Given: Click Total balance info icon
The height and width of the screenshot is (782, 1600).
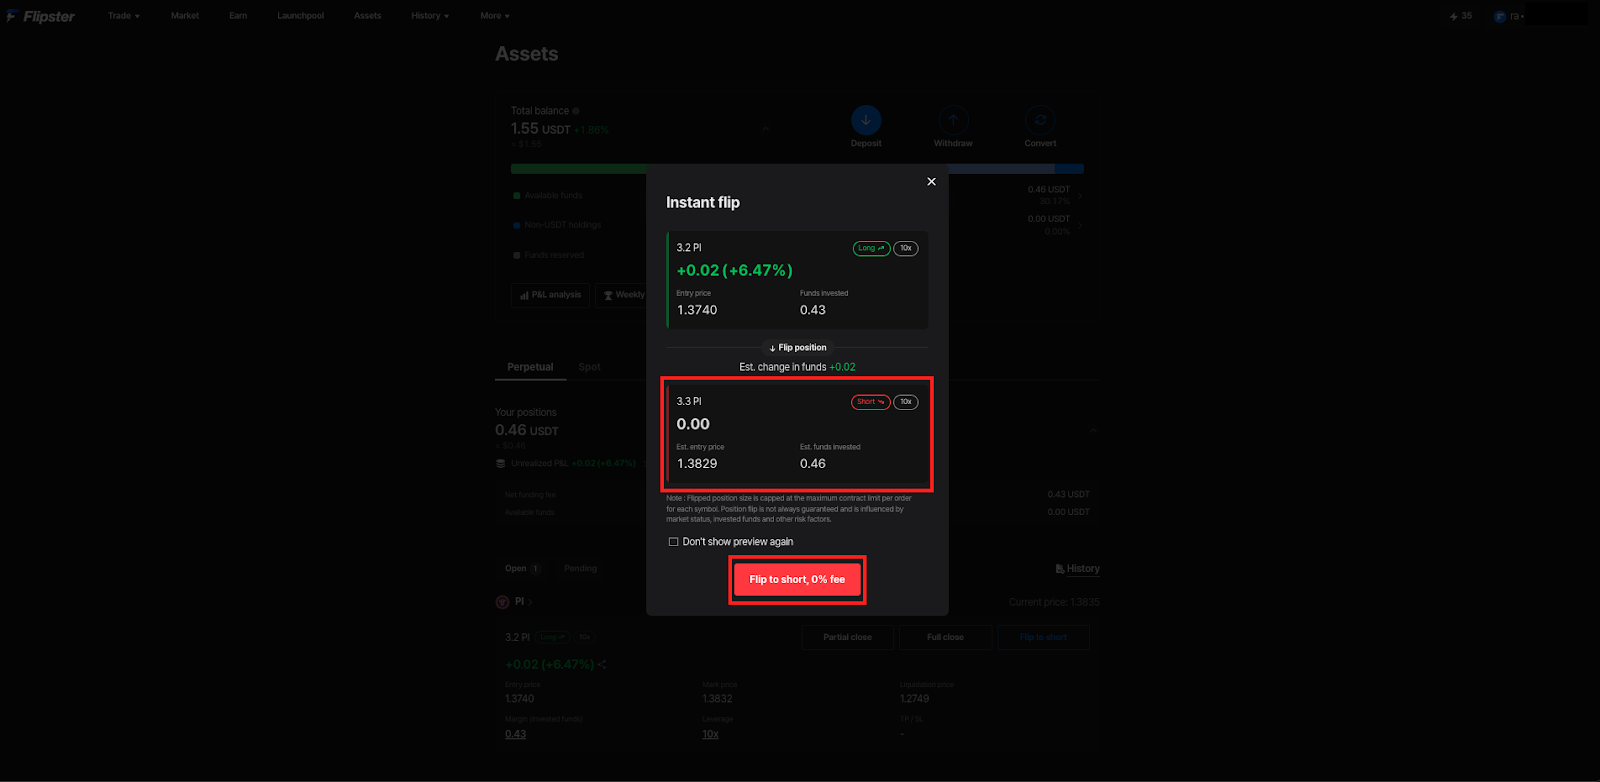Looking at the screenshot, I should coord(576,111).
